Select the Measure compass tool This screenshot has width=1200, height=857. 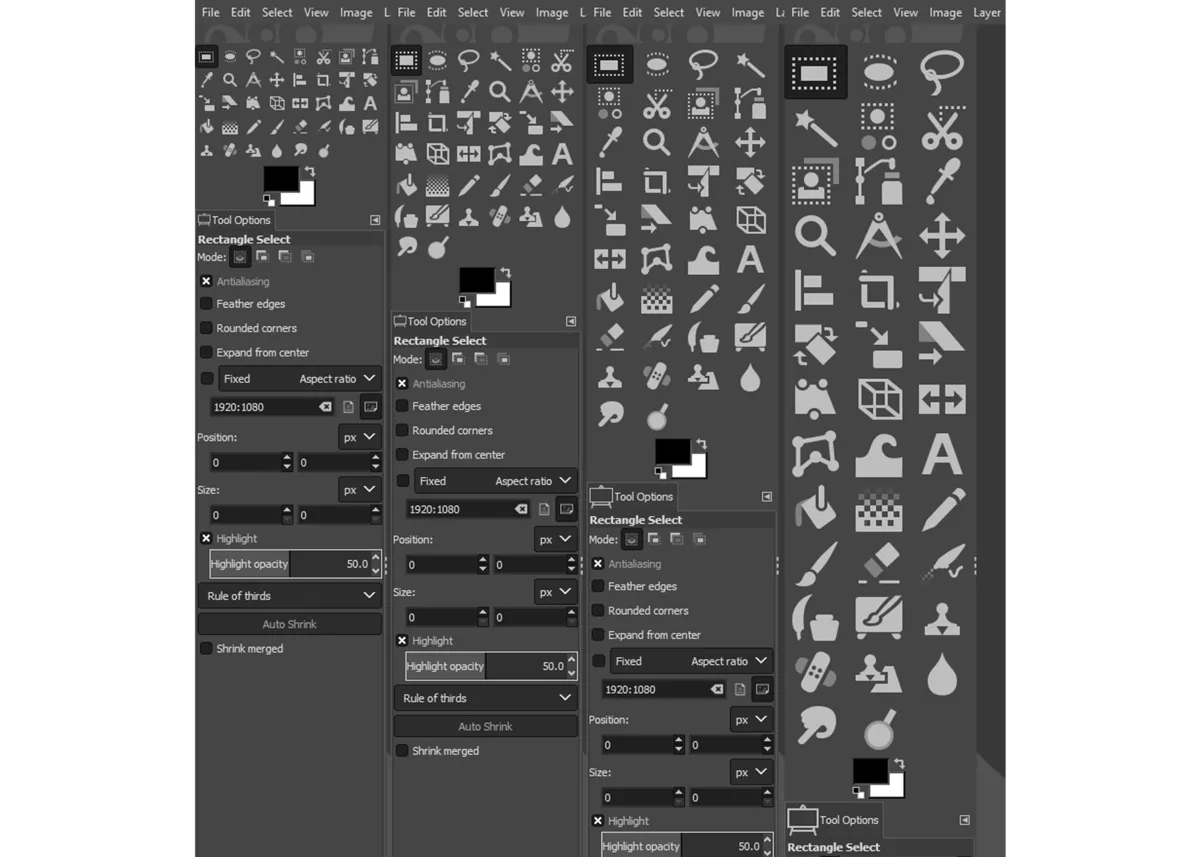878,235
